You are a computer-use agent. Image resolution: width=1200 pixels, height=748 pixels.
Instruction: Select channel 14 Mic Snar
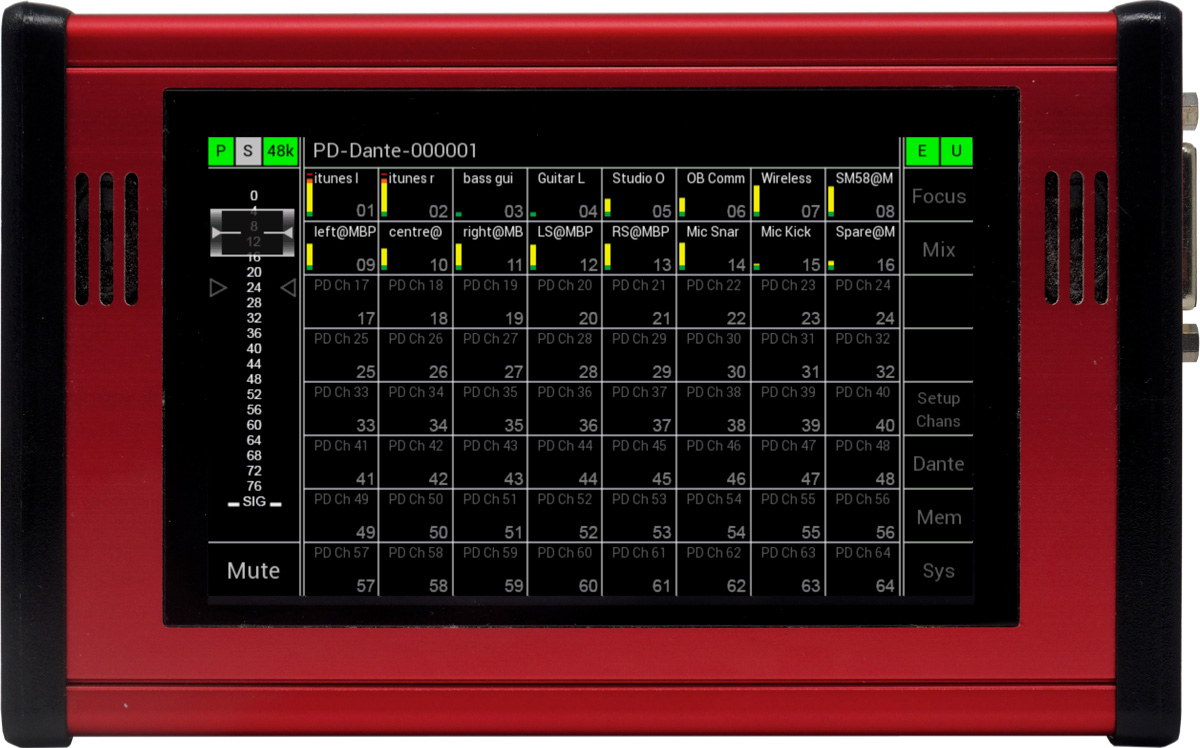point(714,248)
